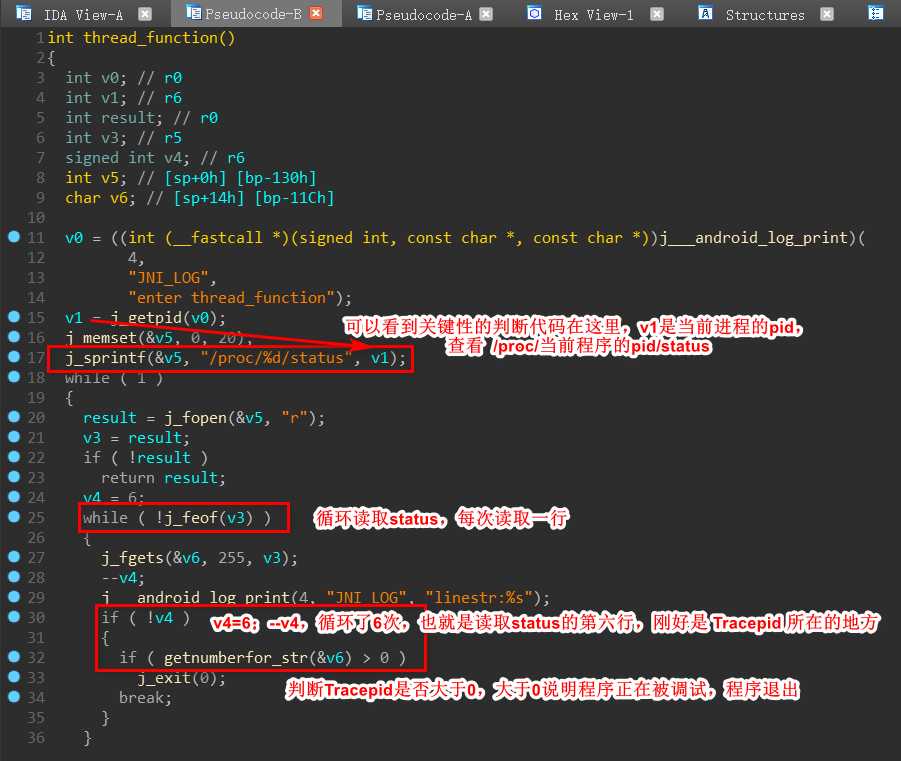Click the "break;" statement on line 34
901x761 pixels.
(x=145, y=698)
